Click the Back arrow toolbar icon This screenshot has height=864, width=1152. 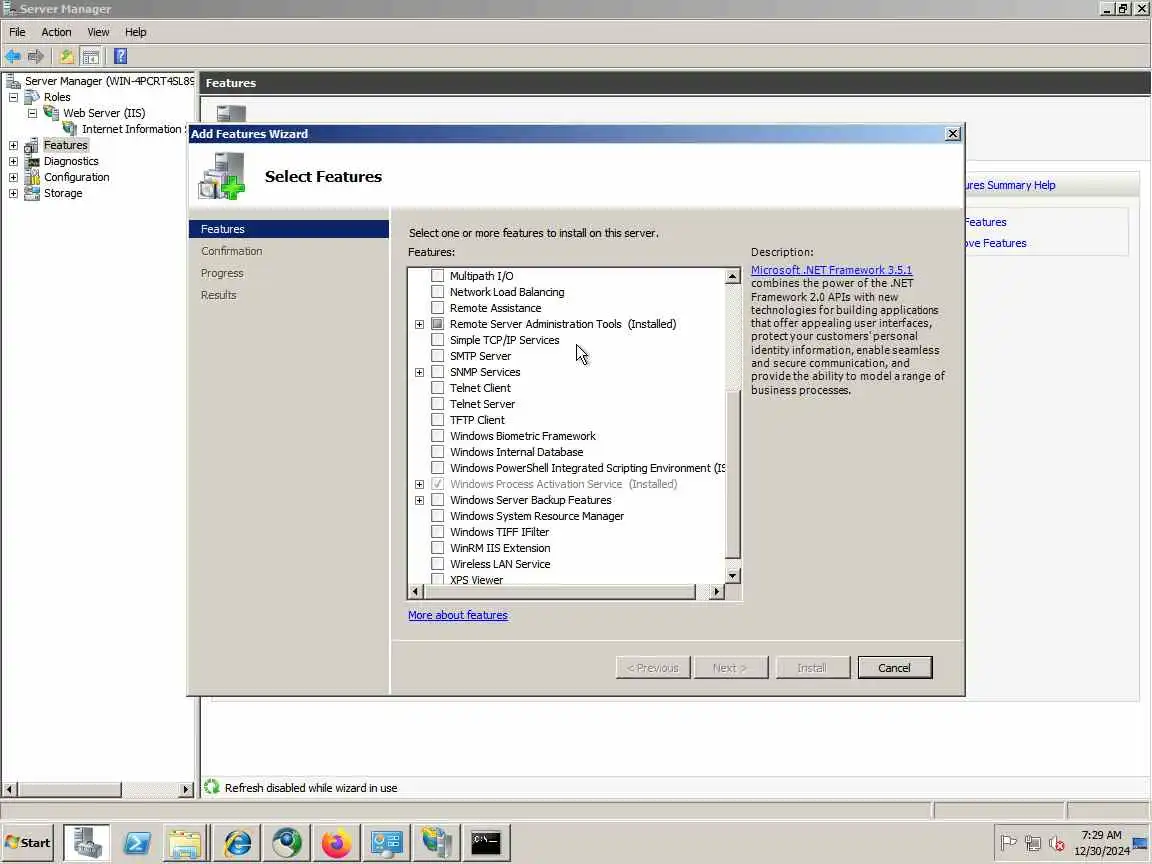pos(12,56)
